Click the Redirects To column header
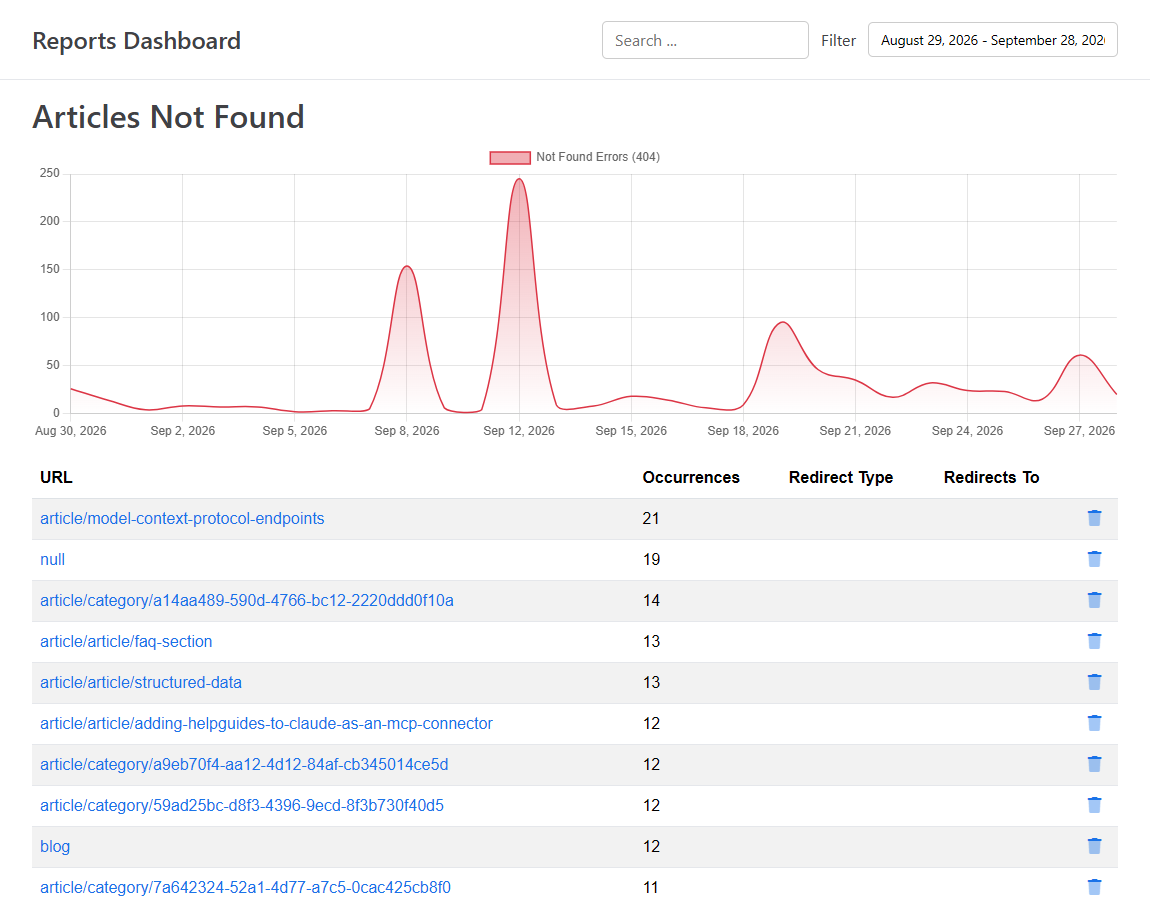The height and width of the screenshot is (900, 1150). tap(991, 478)
